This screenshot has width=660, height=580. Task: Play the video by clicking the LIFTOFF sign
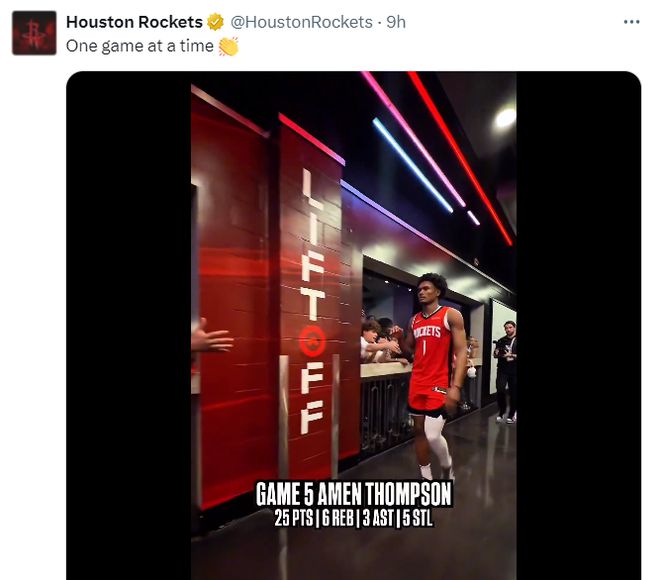[x=313, y=301]
